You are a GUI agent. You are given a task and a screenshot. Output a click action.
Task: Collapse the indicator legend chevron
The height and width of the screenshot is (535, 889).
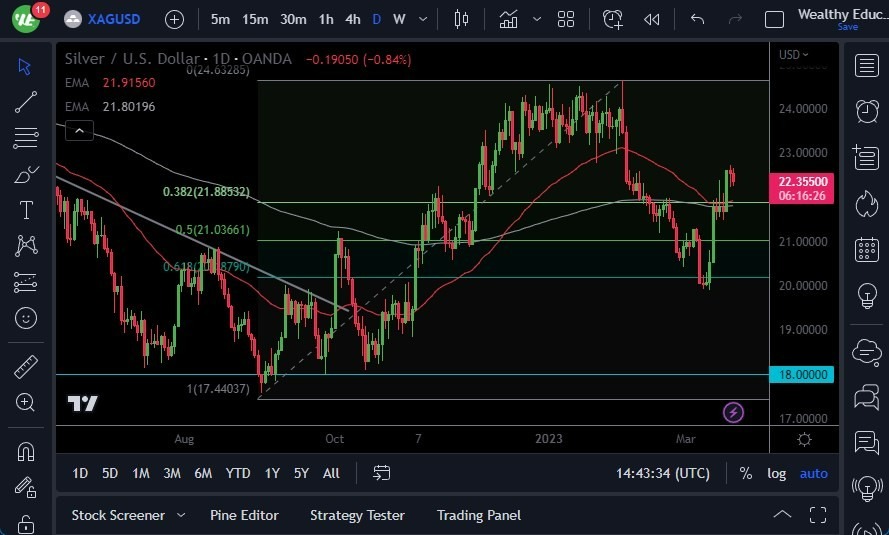coord(79,130)
